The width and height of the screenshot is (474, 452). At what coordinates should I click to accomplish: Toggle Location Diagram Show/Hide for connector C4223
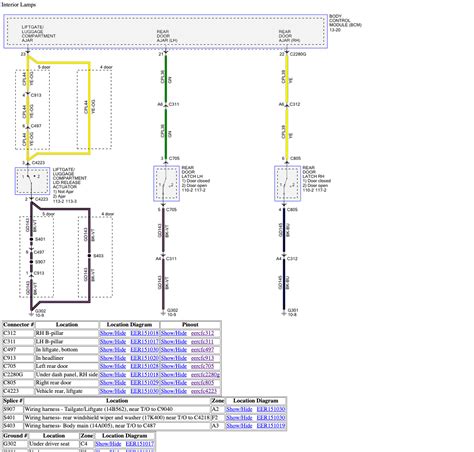[x=113, y=391]
